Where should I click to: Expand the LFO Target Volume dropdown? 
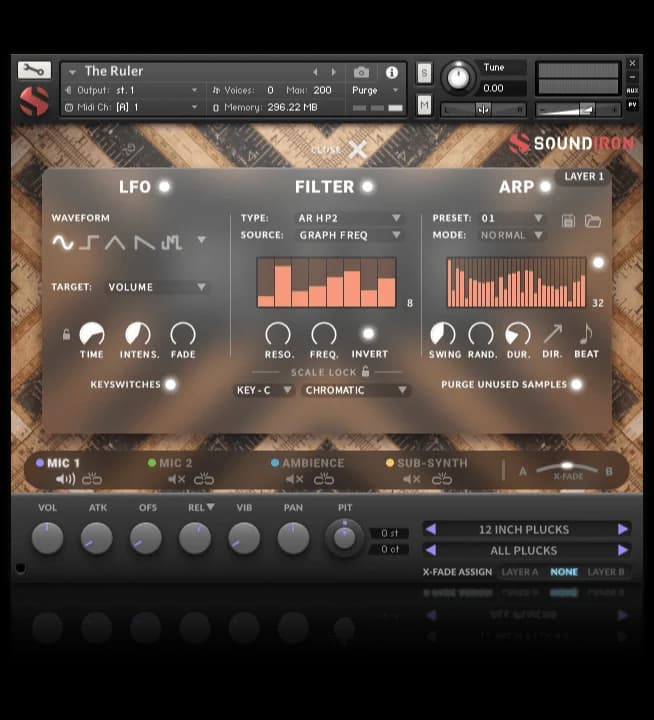point(158,287)
